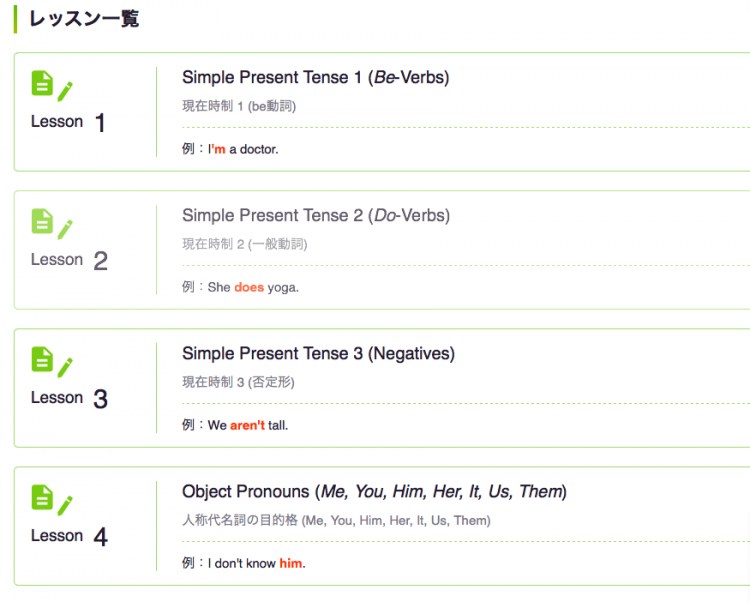Click the pencil icon in Lesson 4
The width and height of the screenshot is (750, 602).
click(65, 506)
